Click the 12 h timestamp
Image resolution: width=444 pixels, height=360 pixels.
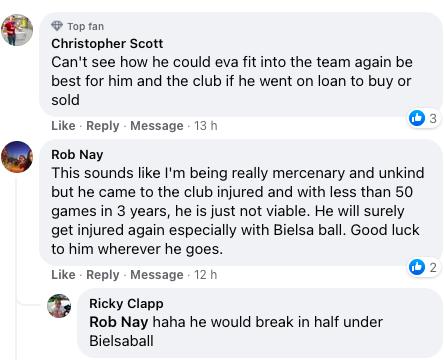[x=206, y=275]
